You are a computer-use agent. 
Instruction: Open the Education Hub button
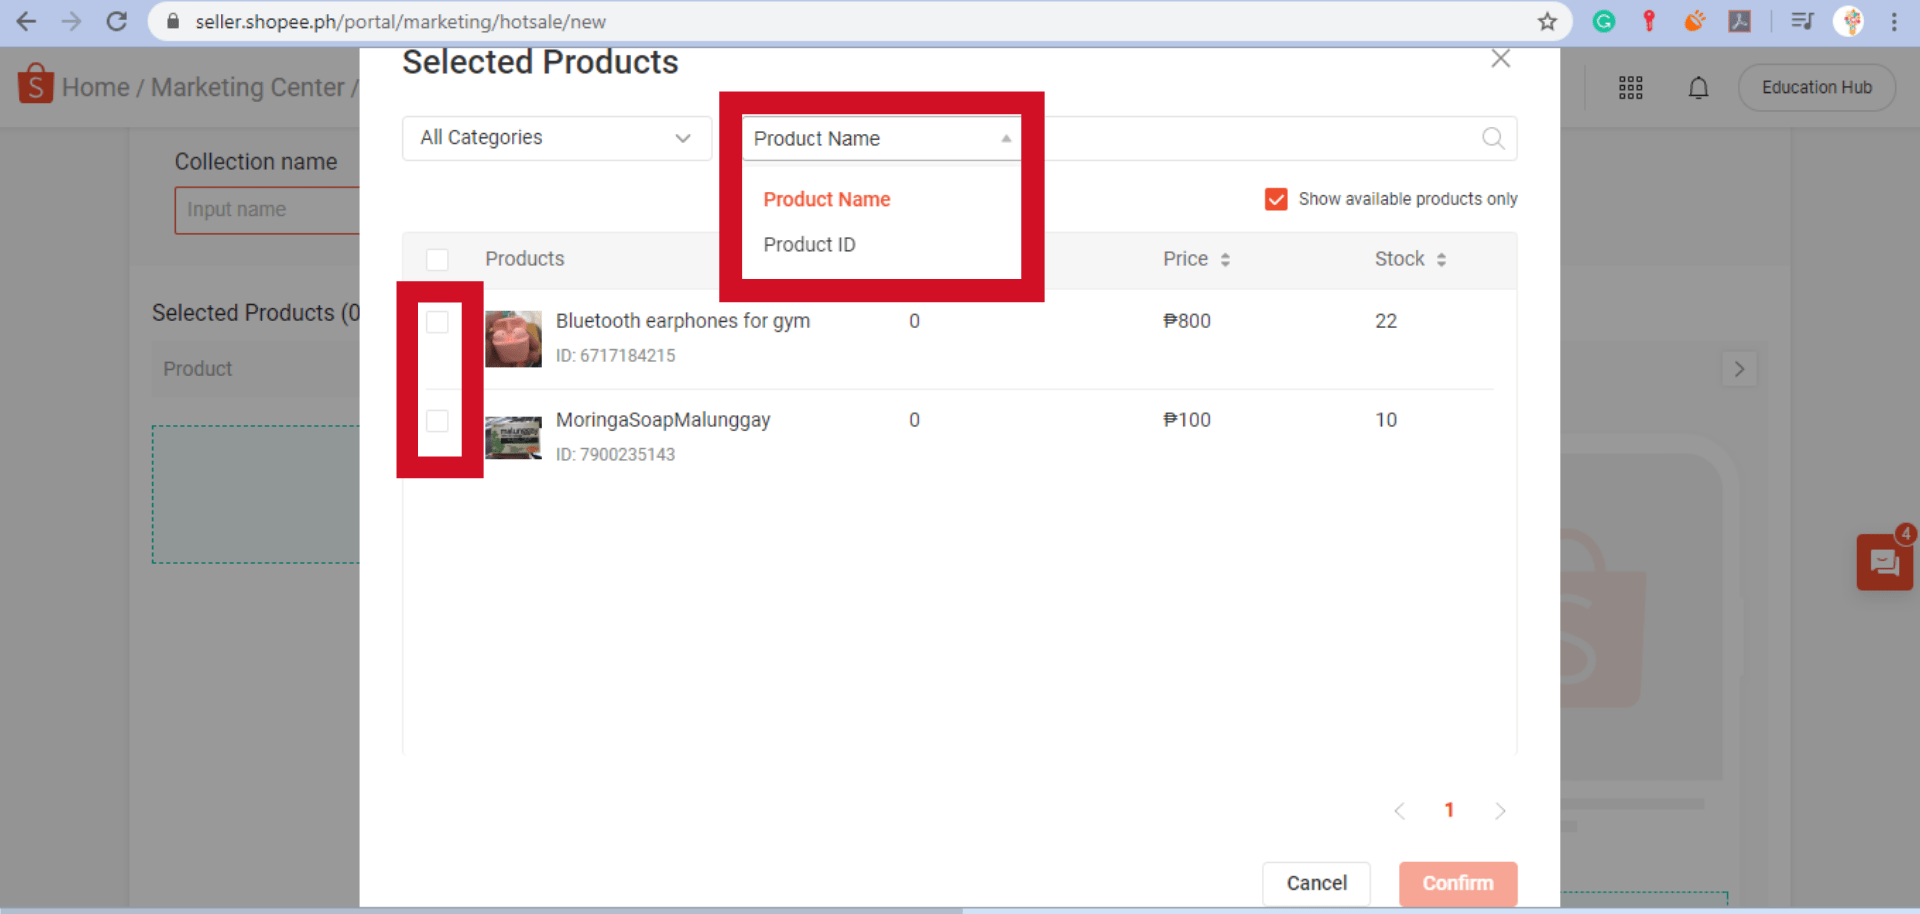pyautogui.click(x=1816, y=87)
